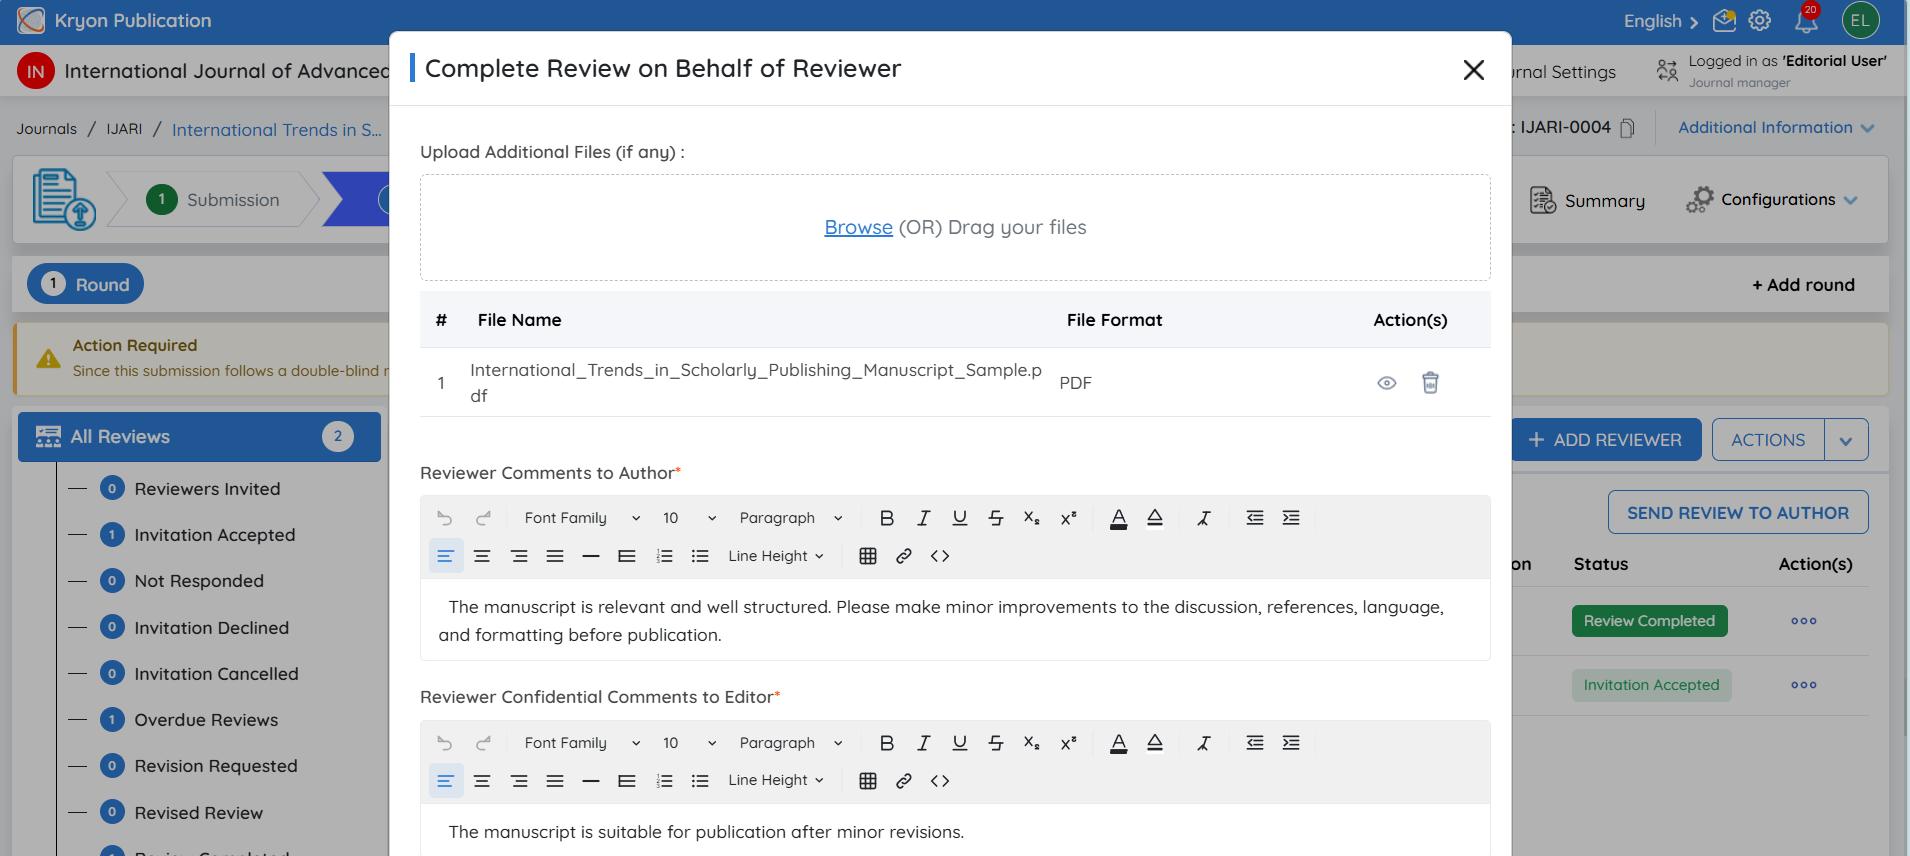Center align text in Comments to Author editor
This screenshot has width=1910, height=856.
[482, 556]
